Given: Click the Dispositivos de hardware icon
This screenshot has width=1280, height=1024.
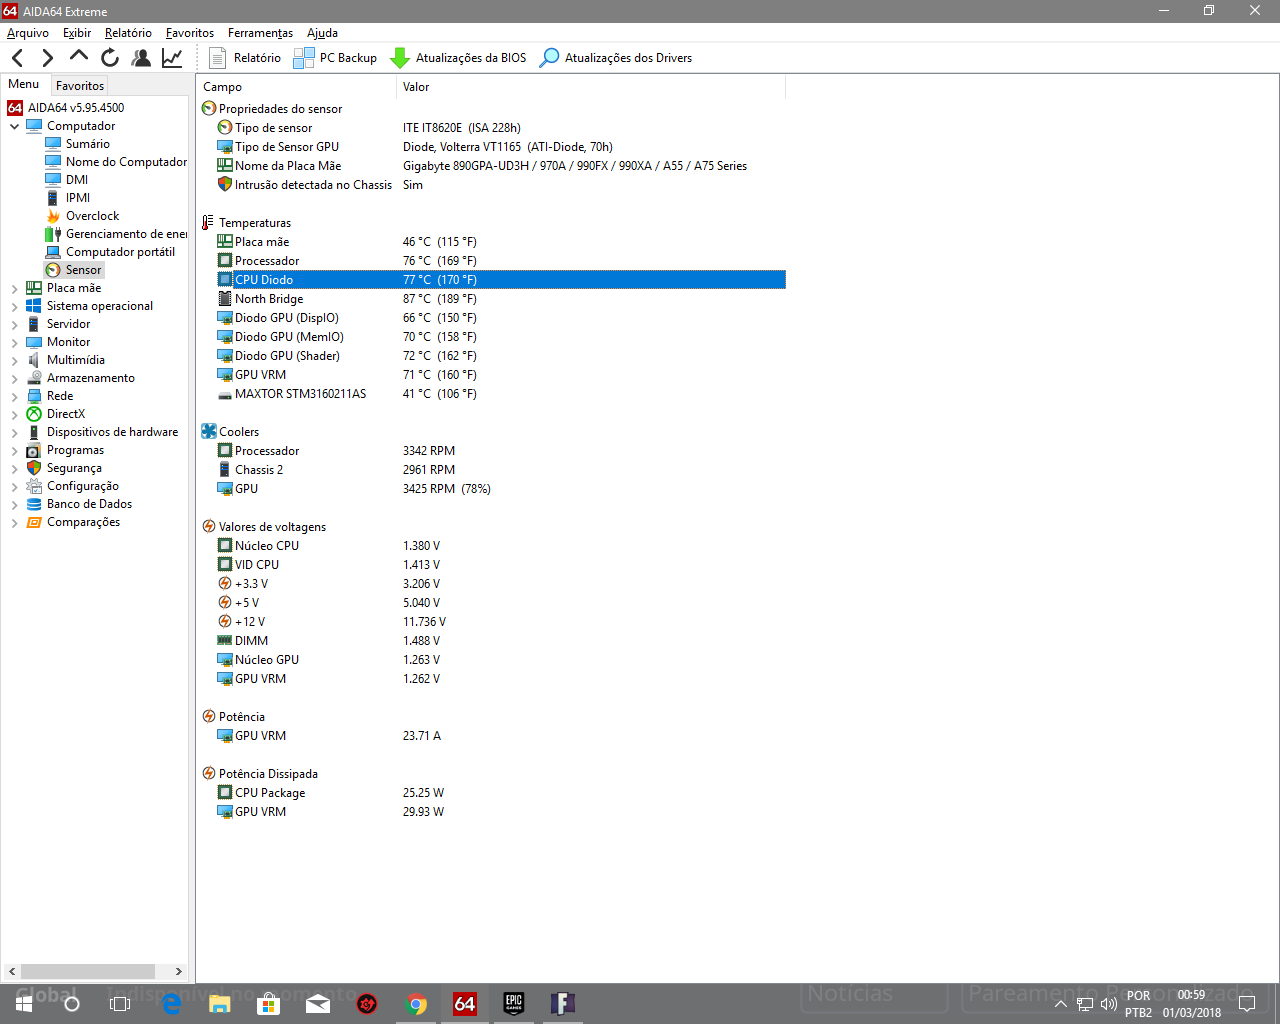Looking at the screenshot, I should (34, 432).
